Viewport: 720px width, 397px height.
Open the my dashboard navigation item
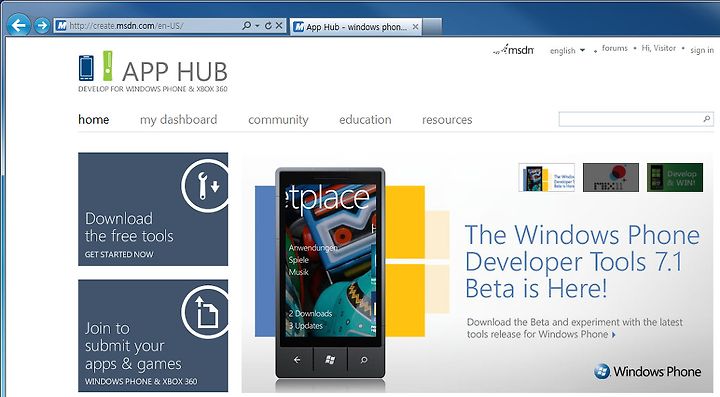coord(179,120)
